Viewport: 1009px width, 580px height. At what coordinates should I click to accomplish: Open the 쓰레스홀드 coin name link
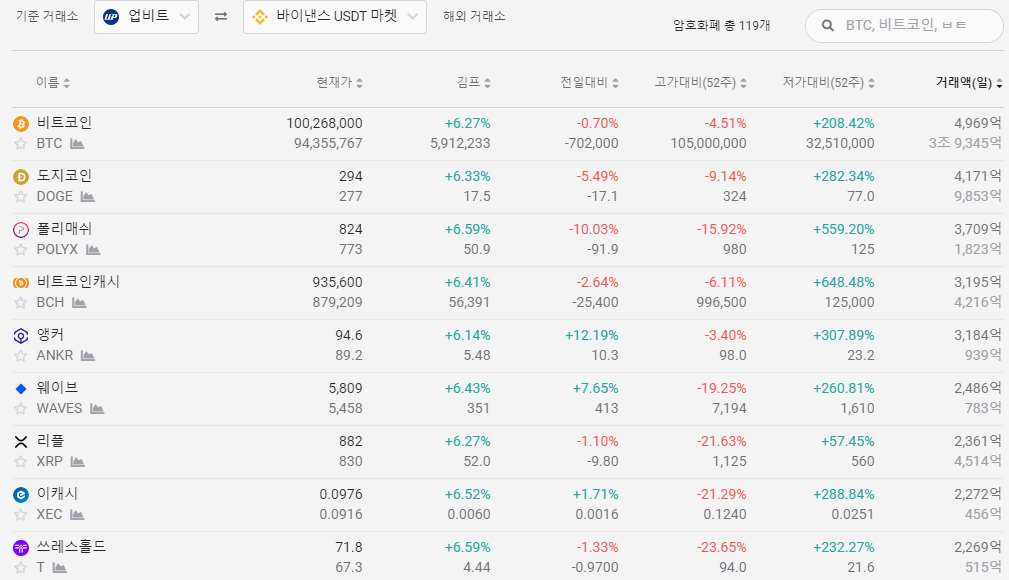pos(71,547)
